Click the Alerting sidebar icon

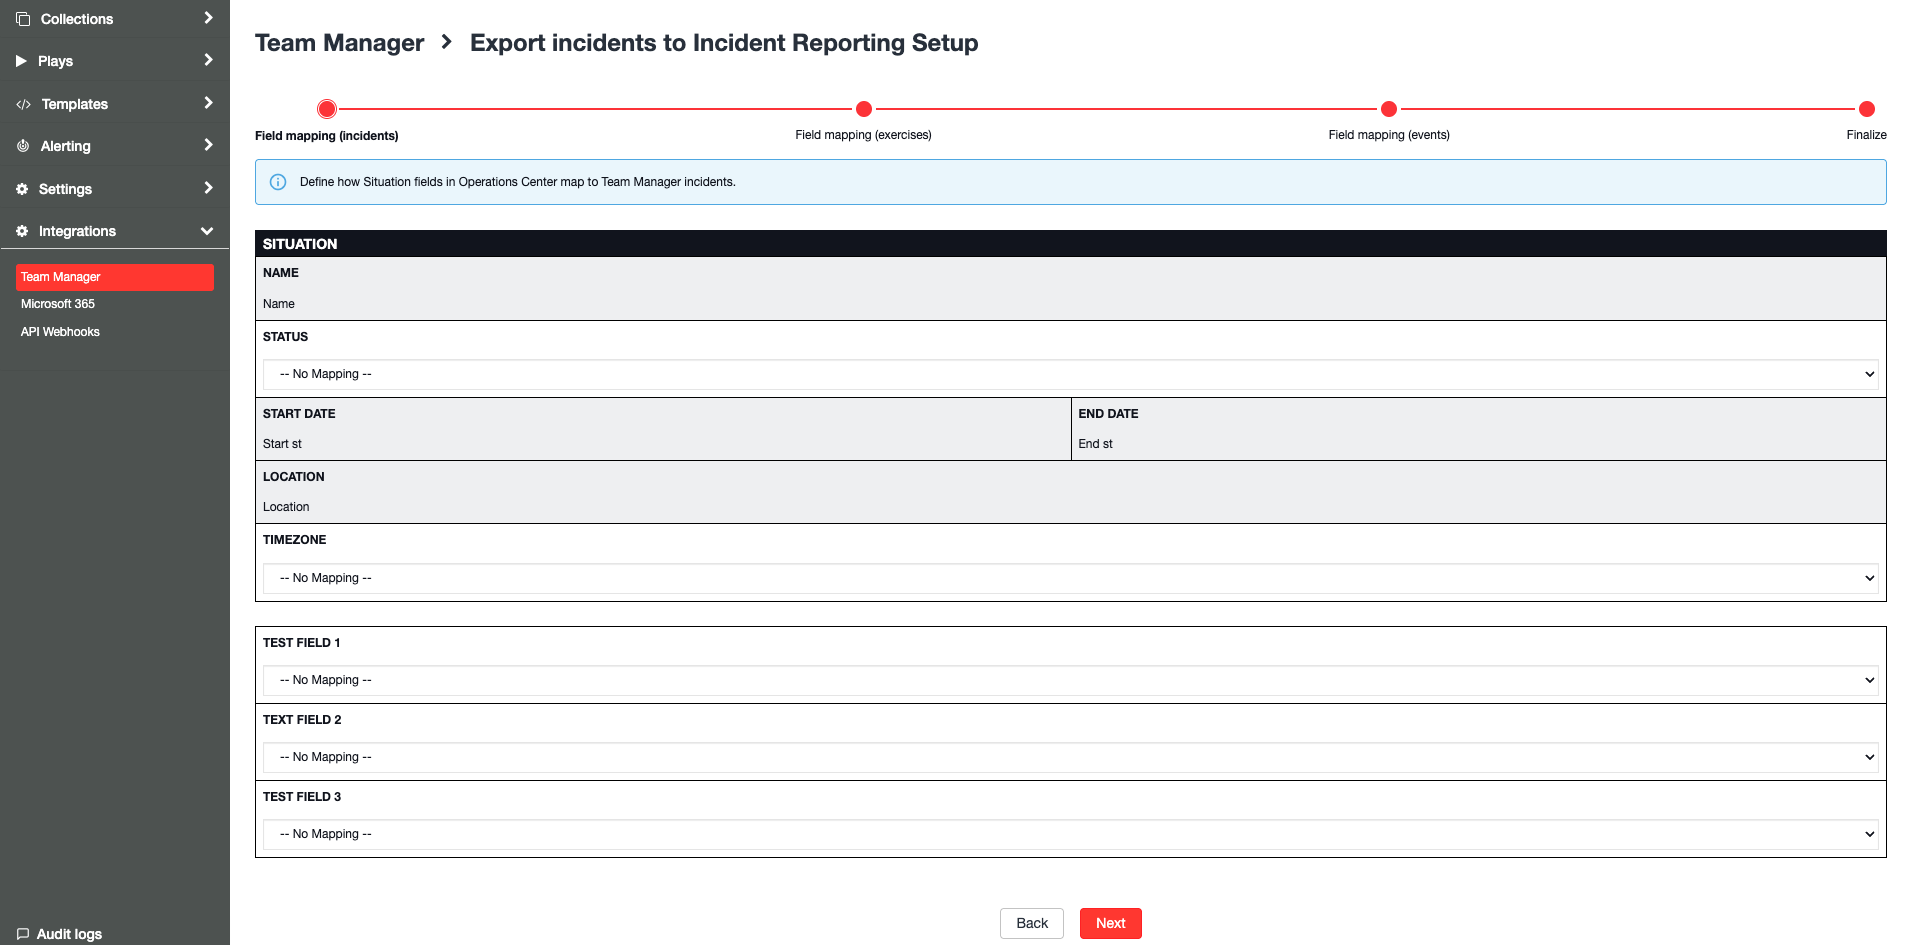pos(23,146)
